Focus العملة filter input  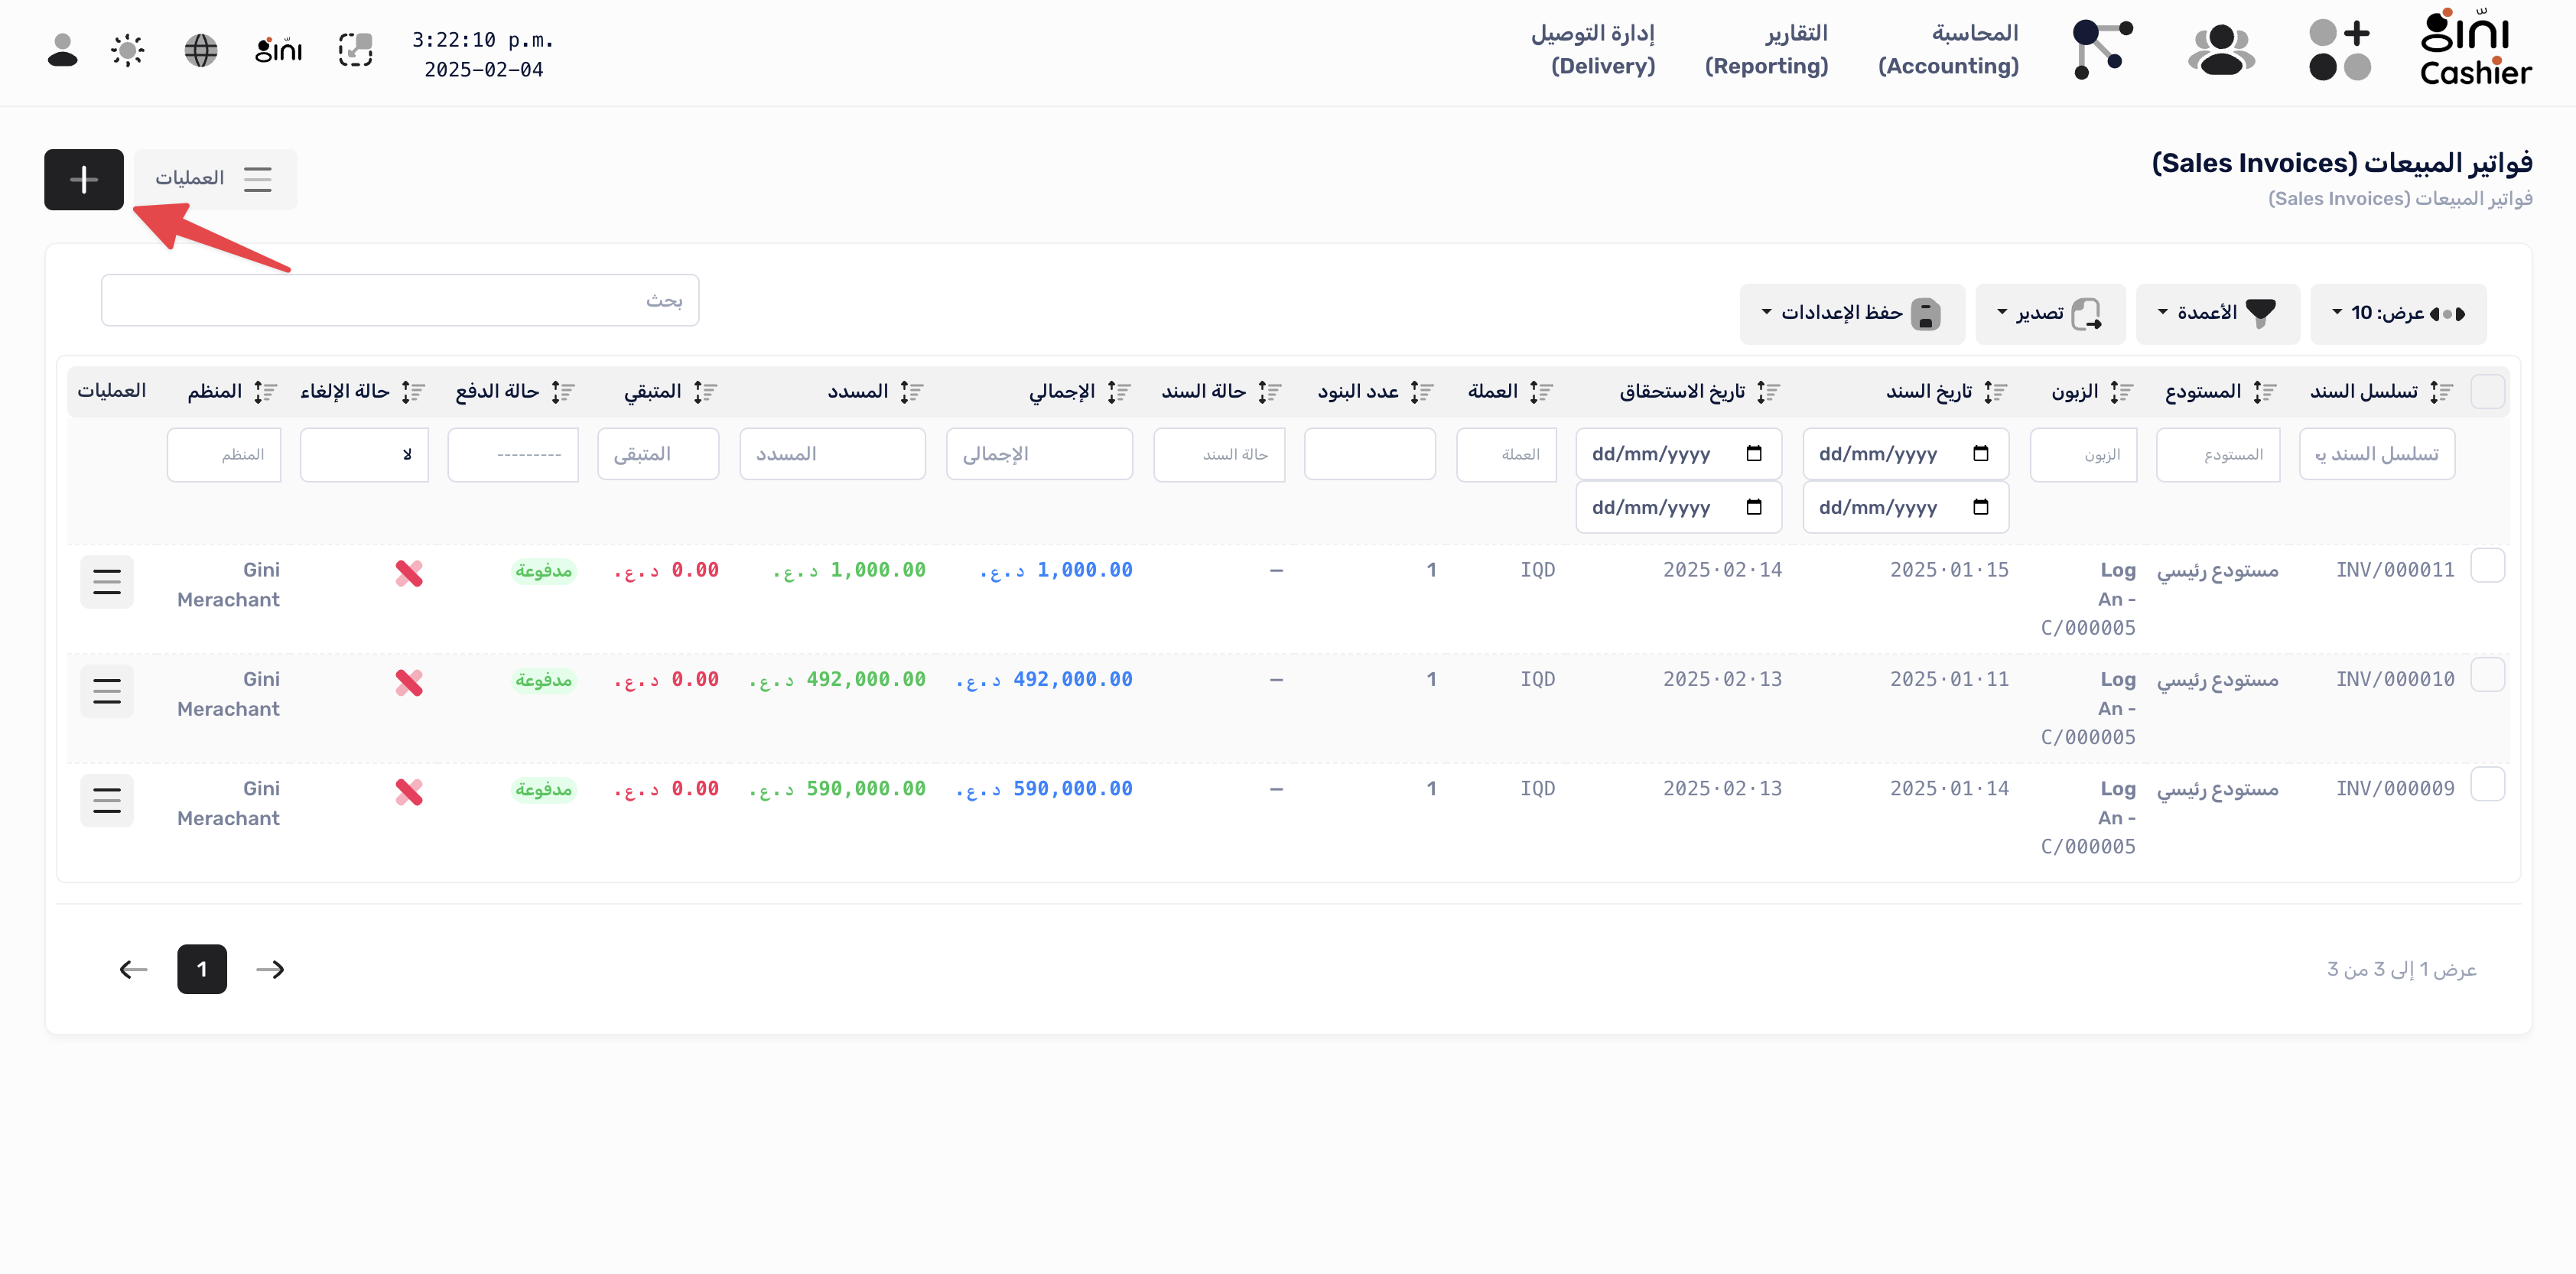(x=1506, y=455)
